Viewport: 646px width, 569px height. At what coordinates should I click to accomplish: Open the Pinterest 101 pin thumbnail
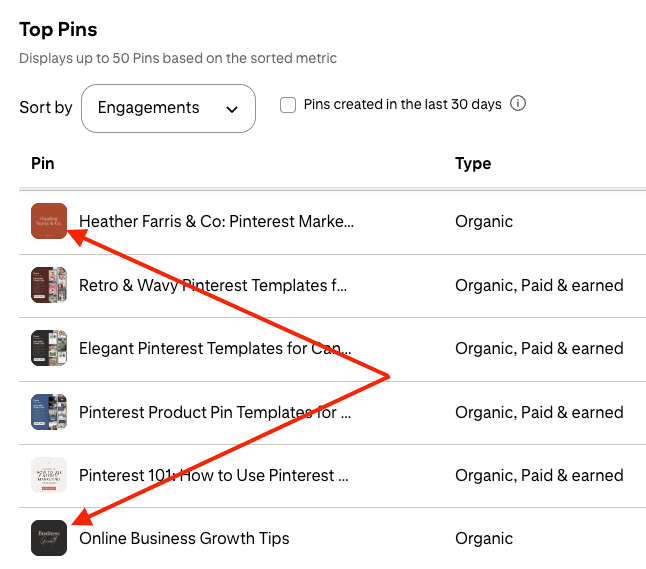point(49,475)
